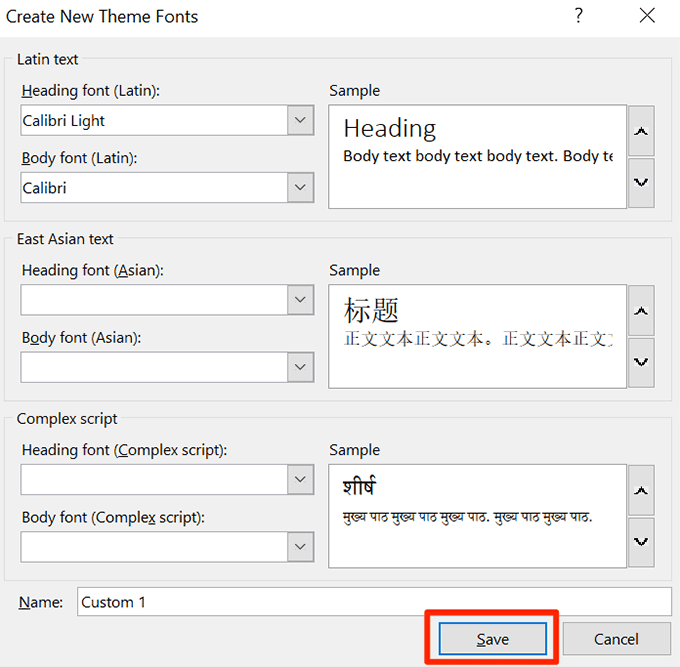This screenshot has height=667, width=680.
Task: Click the Calibri body font field
Action: [x=153, y=187]
